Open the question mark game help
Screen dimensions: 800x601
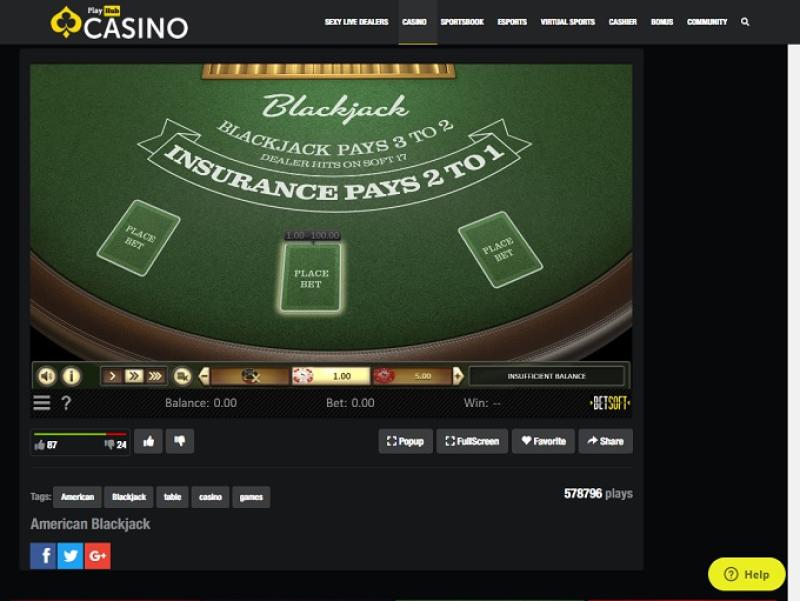click(x=66, y=403)
